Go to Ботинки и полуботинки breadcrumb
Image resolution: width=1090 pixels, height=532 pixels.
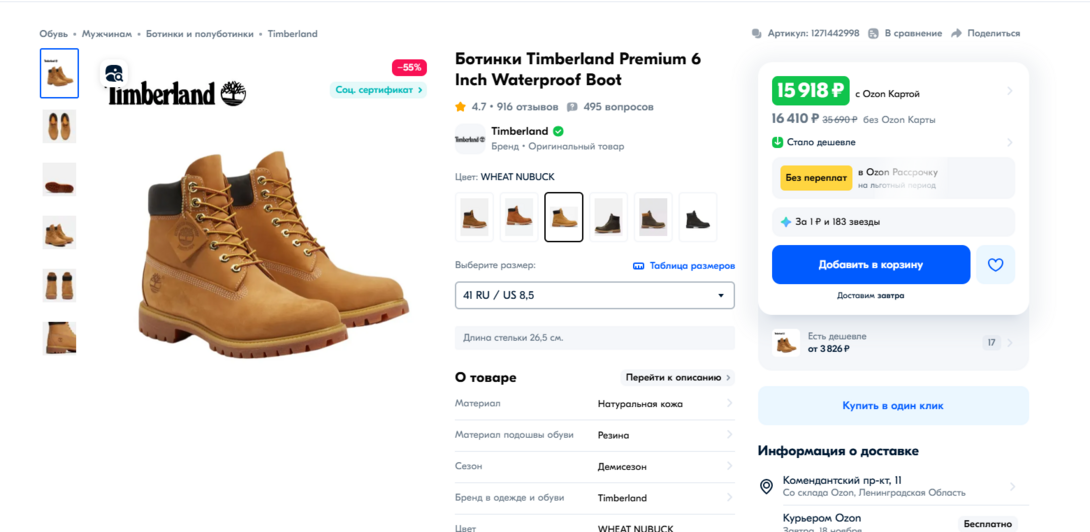(199, 34)
